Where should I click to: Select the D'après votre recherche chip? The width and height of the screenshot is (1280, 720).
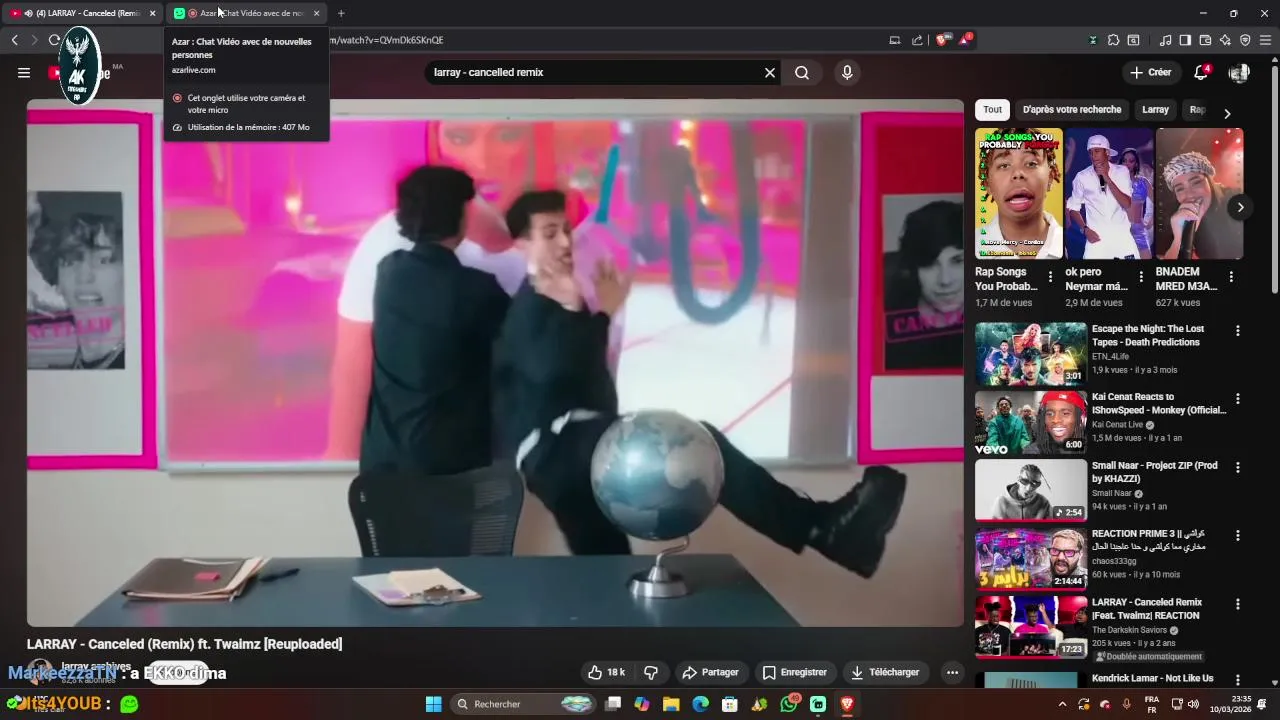(1072, 110)
